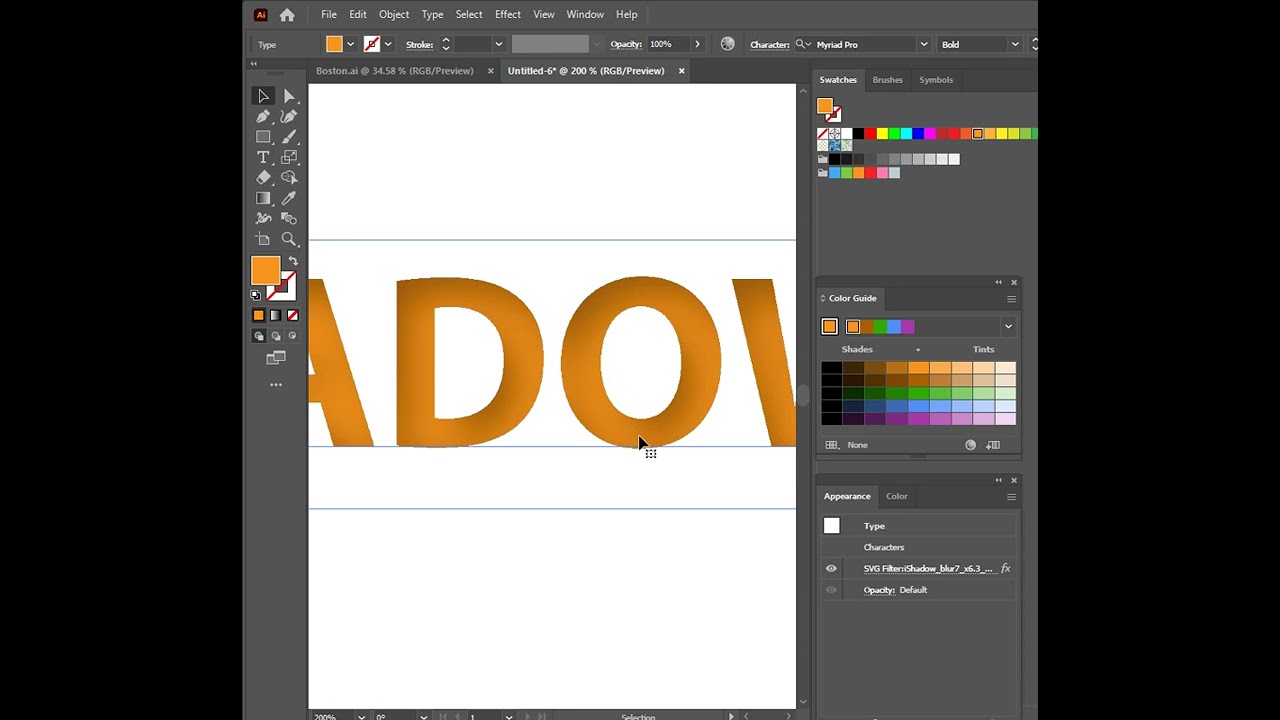Click the Character label link

770,45
